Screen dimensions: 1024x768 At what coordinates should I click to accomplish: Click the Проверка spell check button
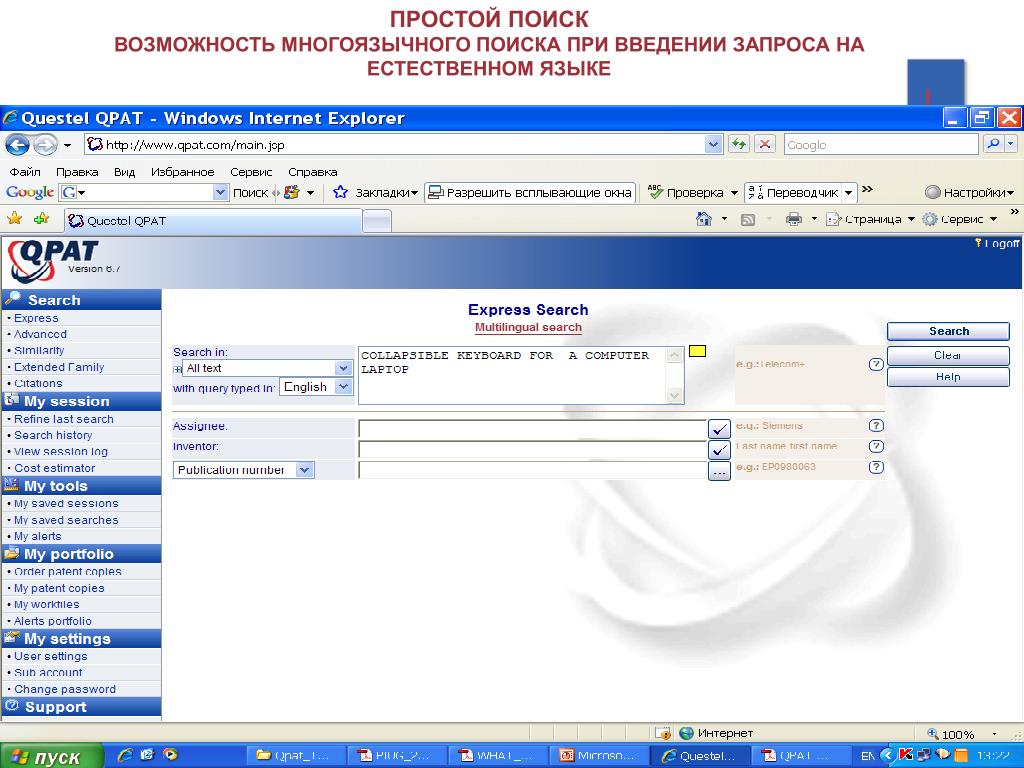(686, 193)
